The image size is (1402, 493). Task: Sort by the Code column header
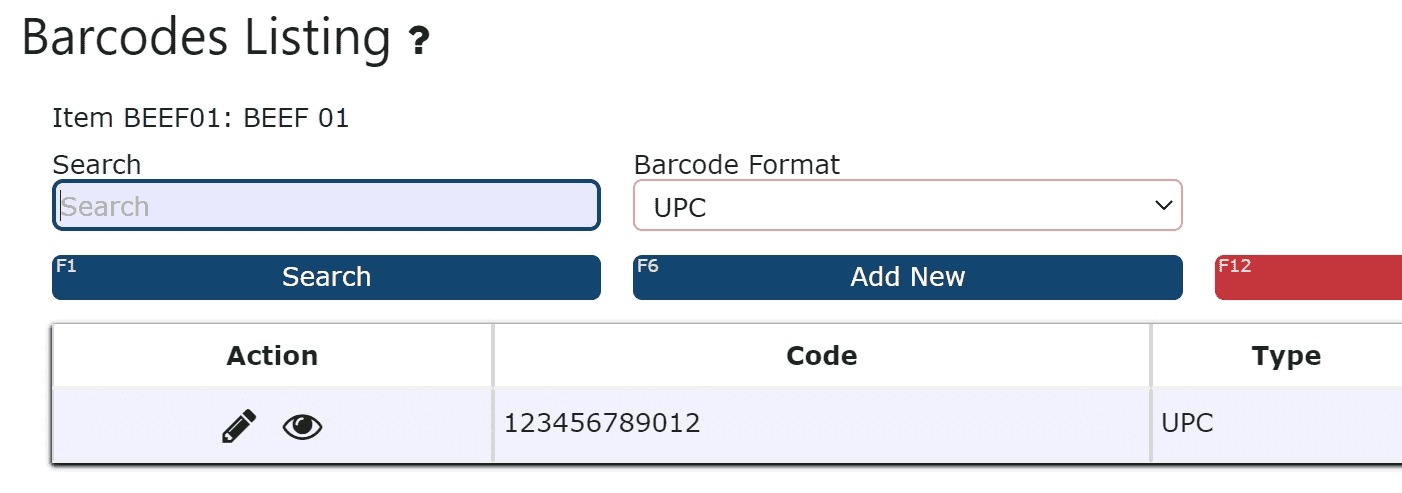[x=822, y=356]
